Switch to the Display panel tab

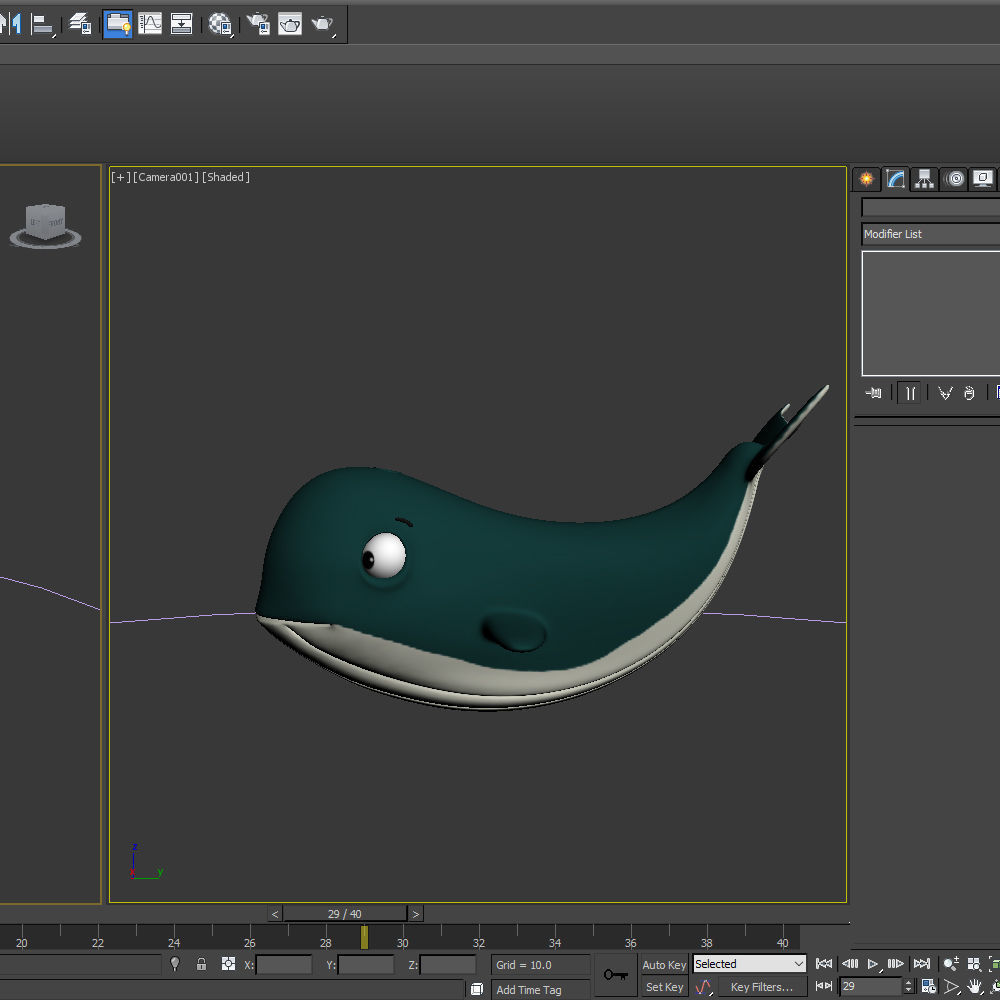[x=983, y=179]
